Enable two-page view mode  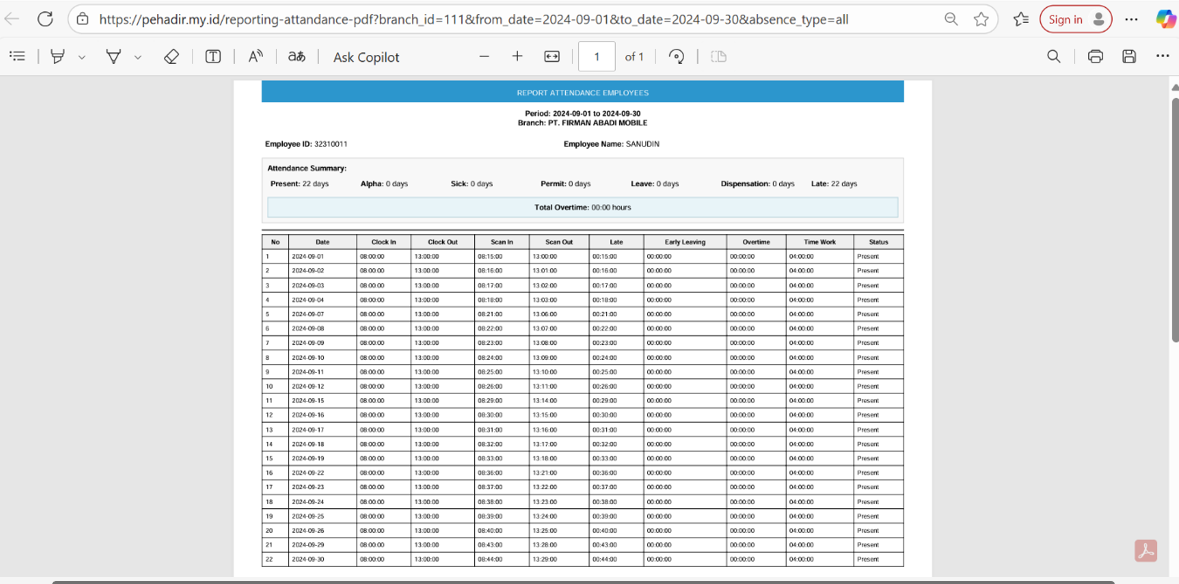[718, 56]
